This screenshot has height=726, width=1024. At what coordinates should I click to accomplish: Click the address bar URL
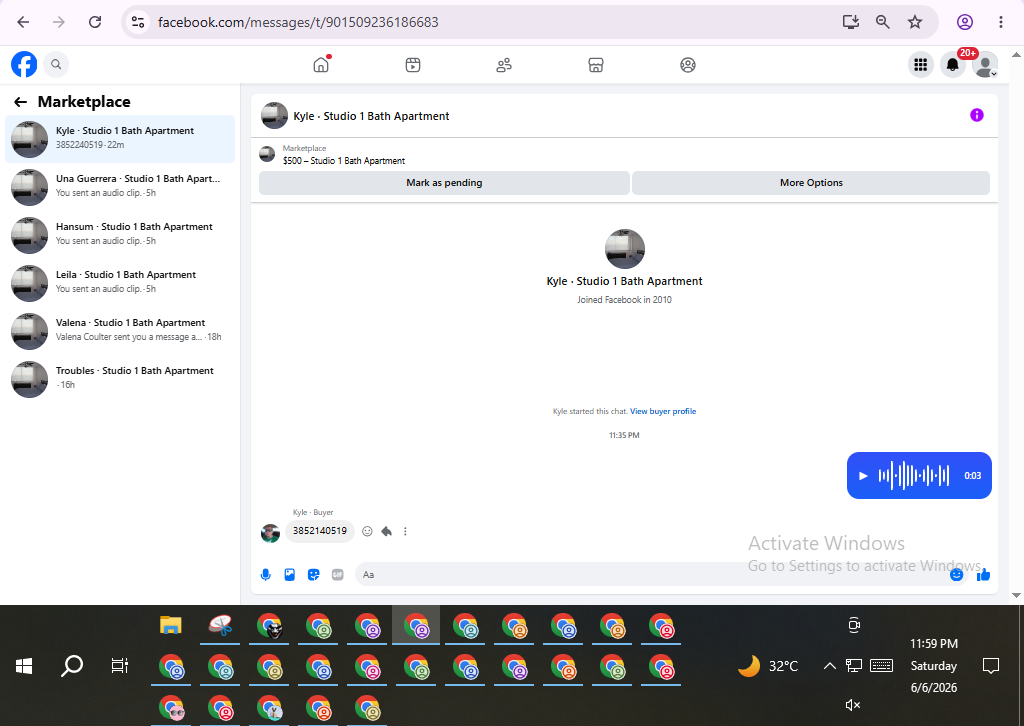coord(298,22)
